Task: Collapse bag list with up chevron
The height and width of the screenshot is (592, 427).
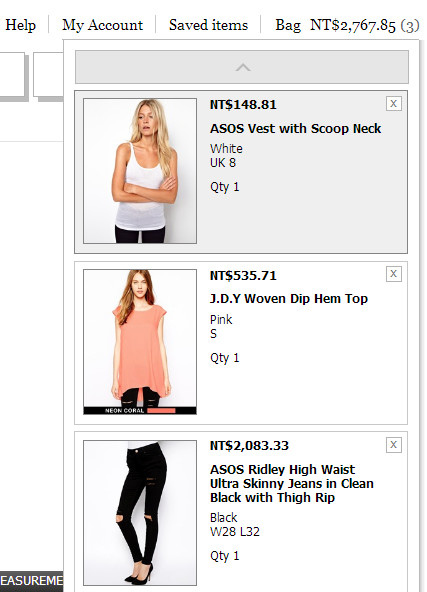Action: pos(242,67)
